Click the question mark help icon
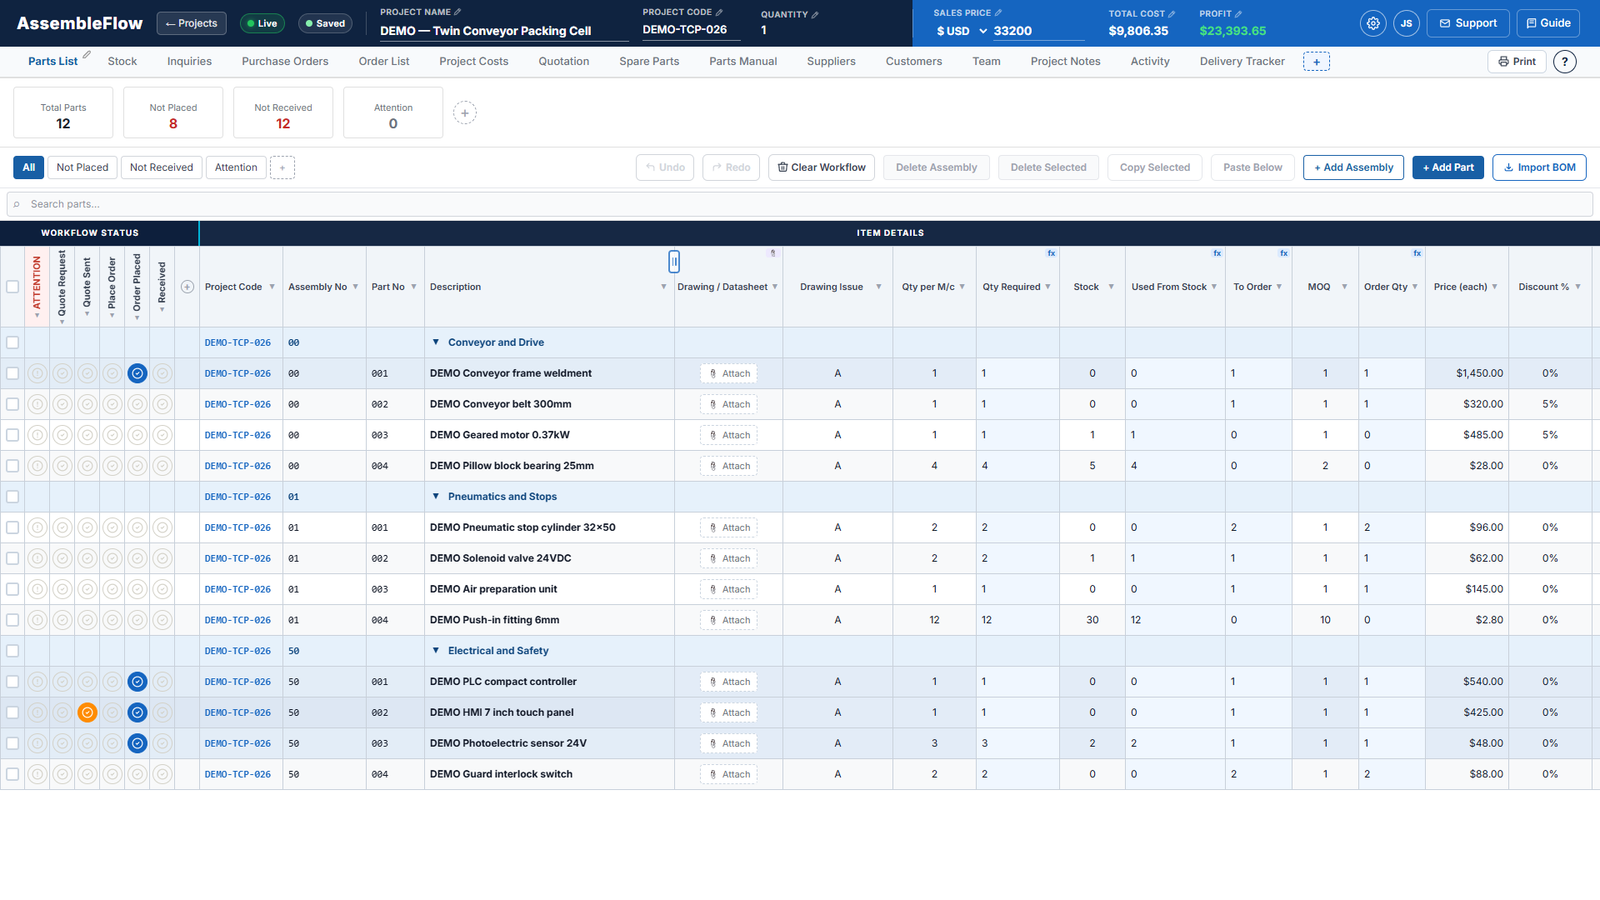Image resolution: width=1600 pixels, height=900 pixels. point(1565,62)
